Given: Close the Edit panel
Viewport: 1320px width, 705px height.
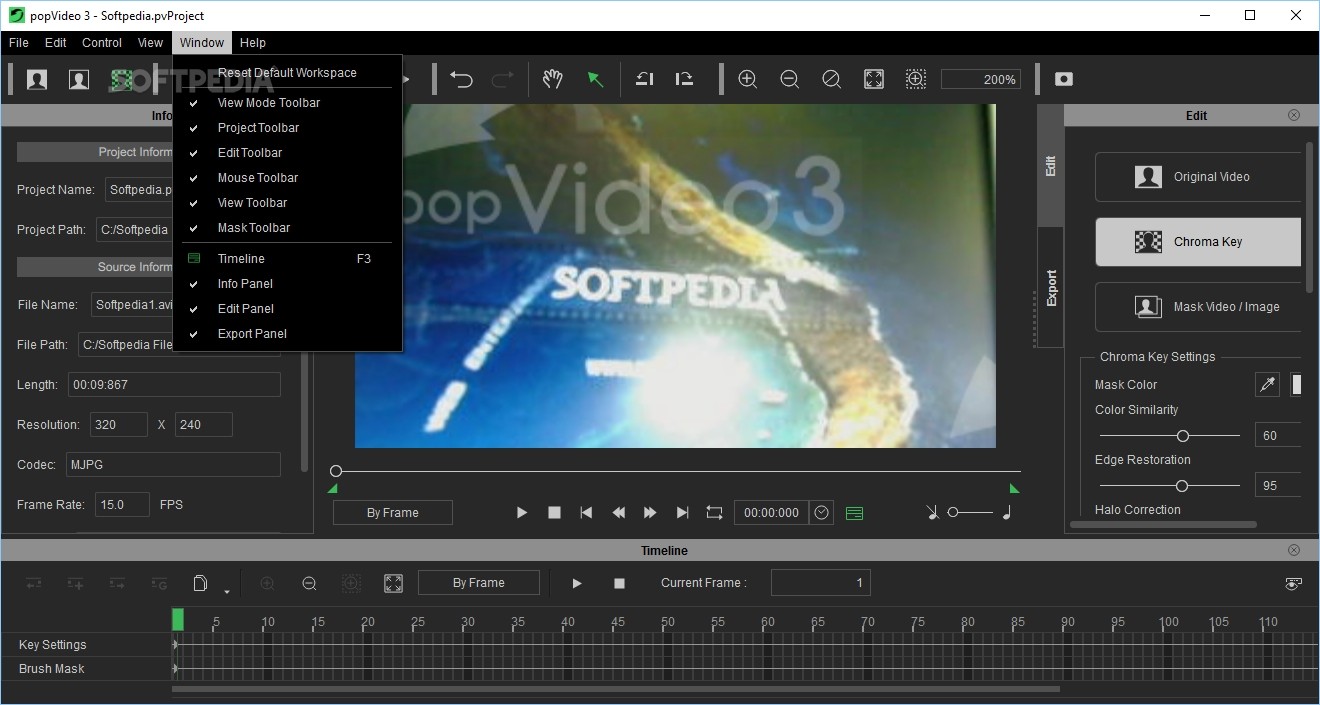Looking at the screenshot, I should (1294, 115).
